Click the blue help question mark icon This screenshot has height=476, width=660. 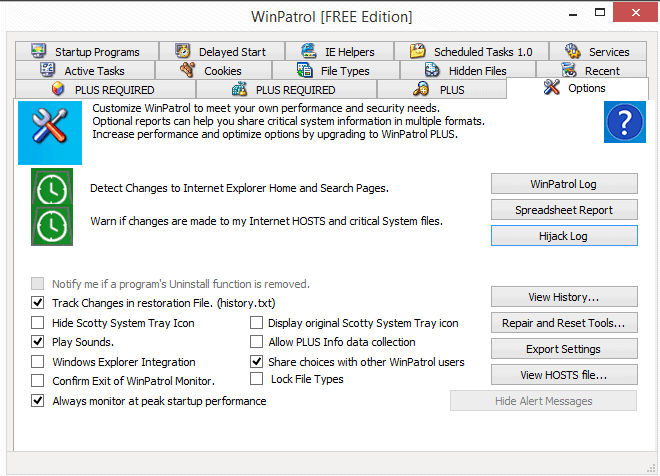click(x=623, y=123)
